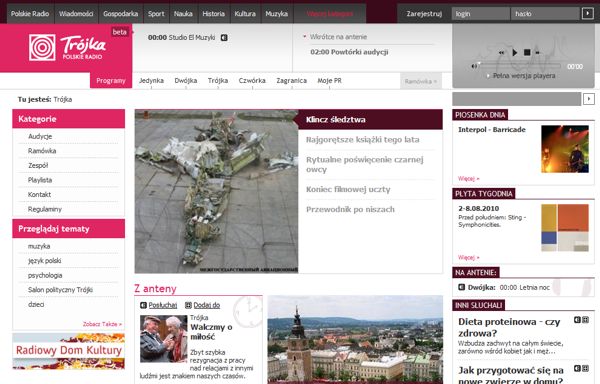Click the Interpol concert thumbnail
600x384 pixels.
pyautogui.click(x=565, y=149)
